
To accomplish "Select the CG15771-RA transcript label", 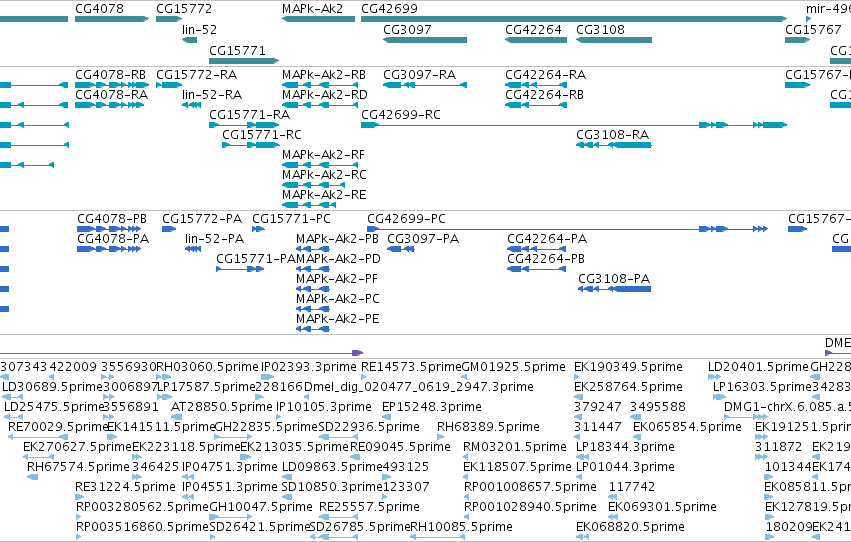I will click(250, 114).
